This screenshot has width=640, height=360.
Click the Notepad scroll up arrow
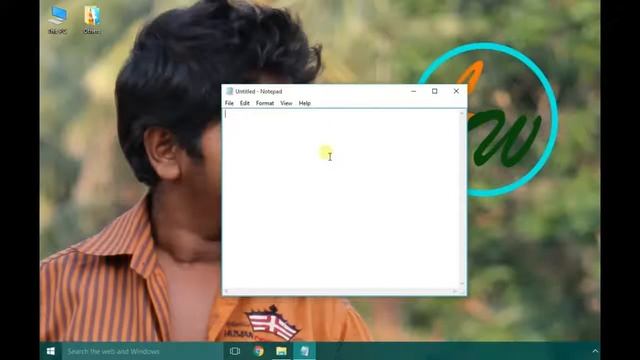(x=462, y=113)
